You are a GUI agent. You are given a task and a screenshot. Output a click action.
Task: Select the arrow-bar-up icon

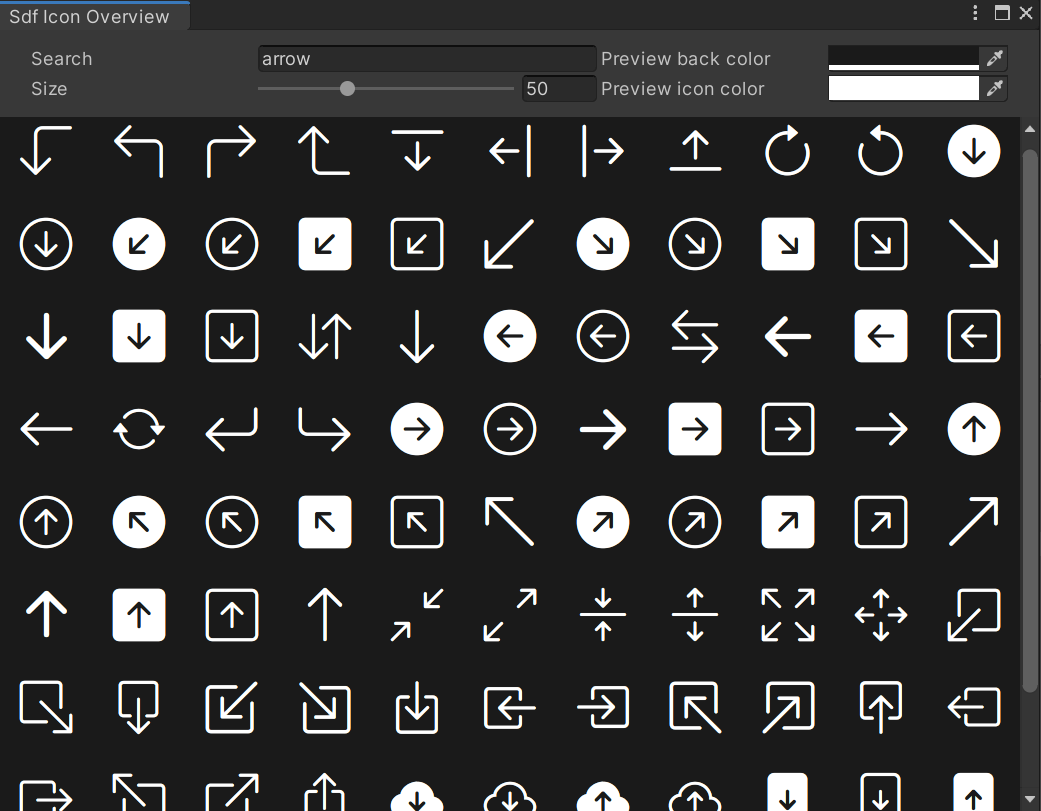click(x=695, y=151)
